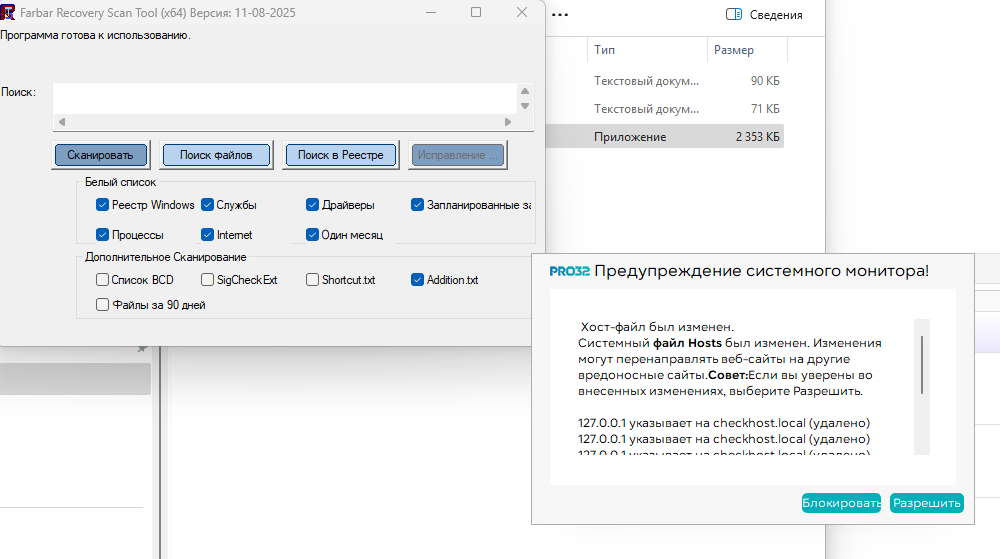
Task: Check the Shortcut.txt option
Action: tap(312, 279)
